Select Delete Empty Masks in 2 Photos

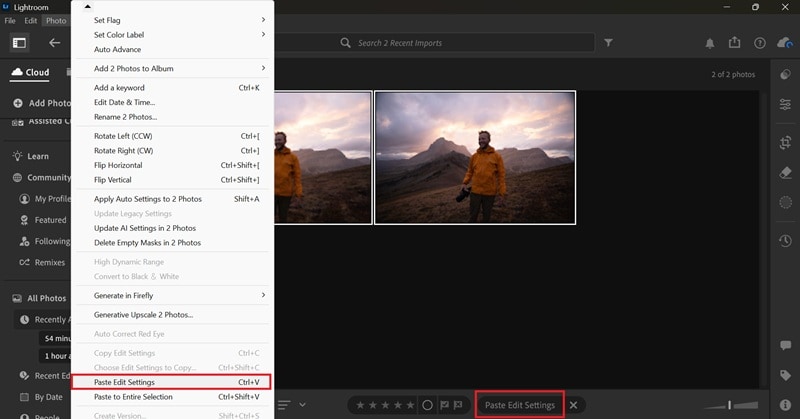tap(171, 243)
